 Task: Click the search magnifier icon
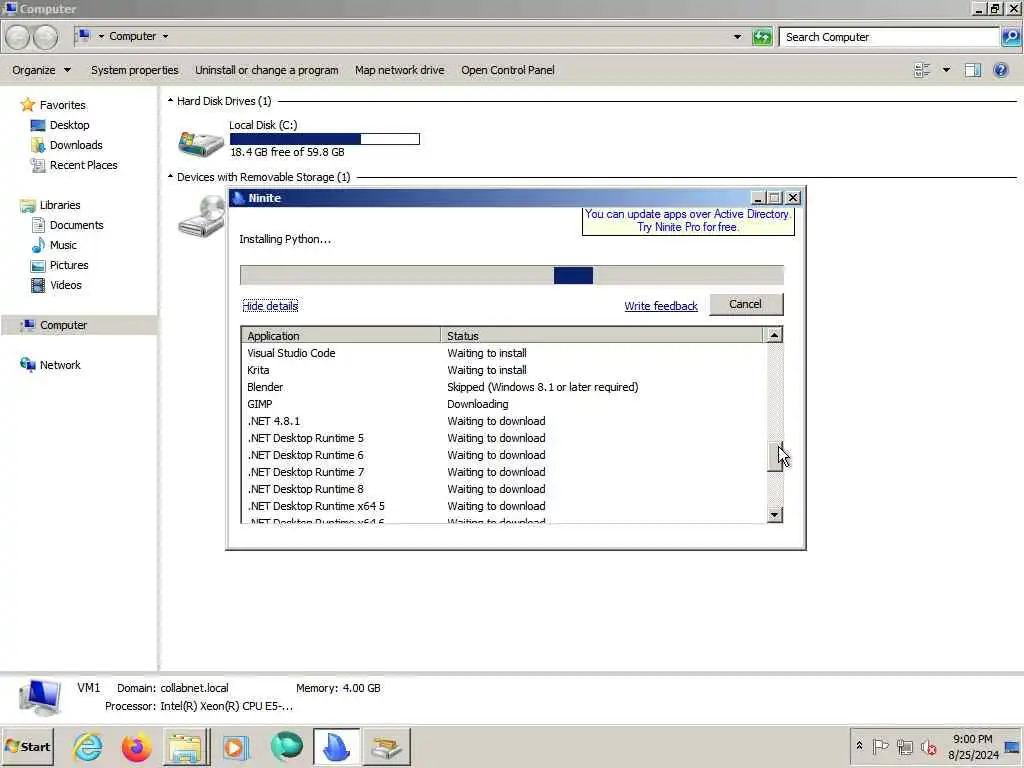tap(1010, 37)
